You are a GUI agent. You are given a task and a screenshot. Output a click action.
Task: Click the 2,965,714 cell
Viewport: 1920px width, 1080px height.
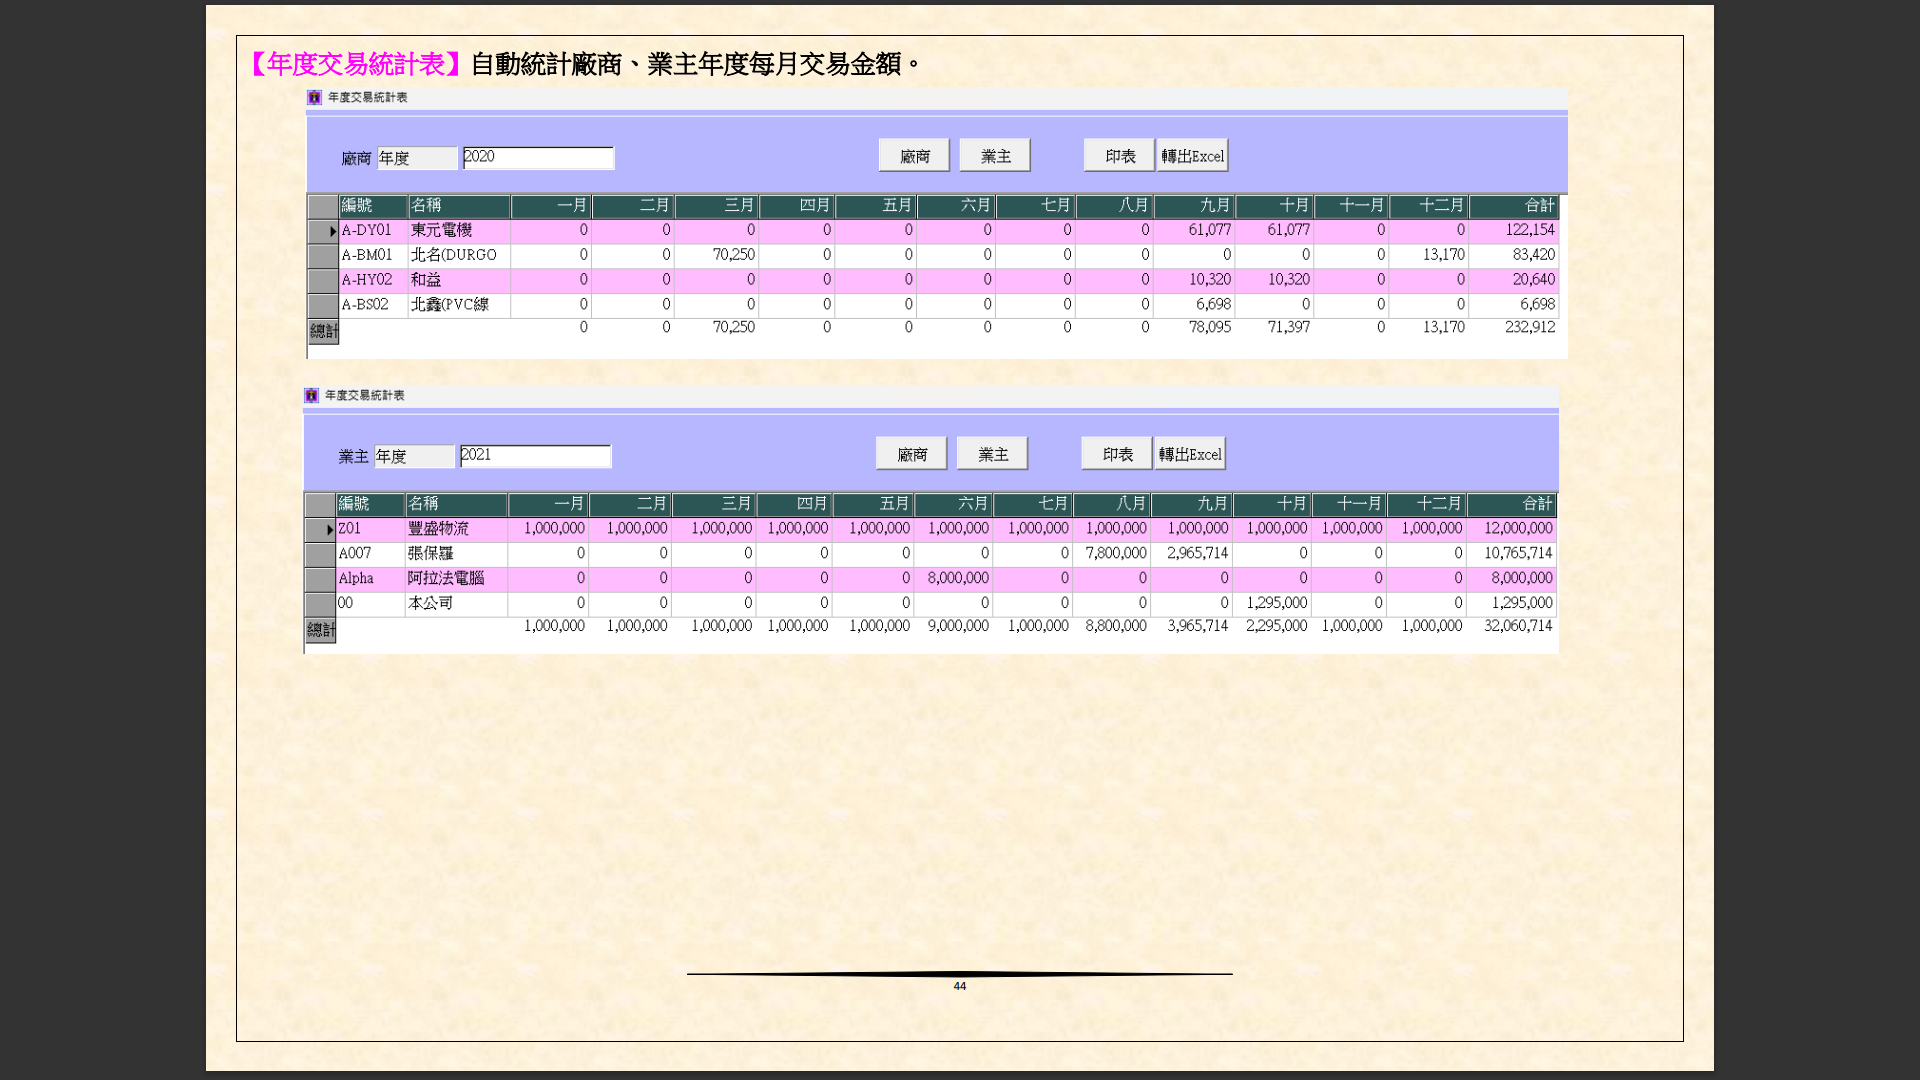pos(1191,554)
